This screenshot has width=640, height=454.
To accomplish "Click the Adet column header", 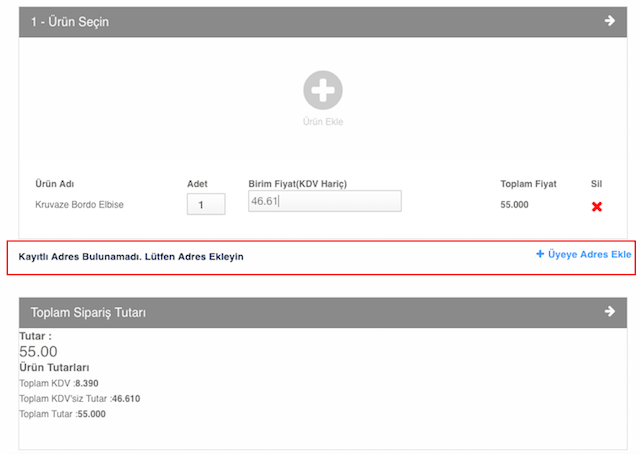I will pos(197,184).
